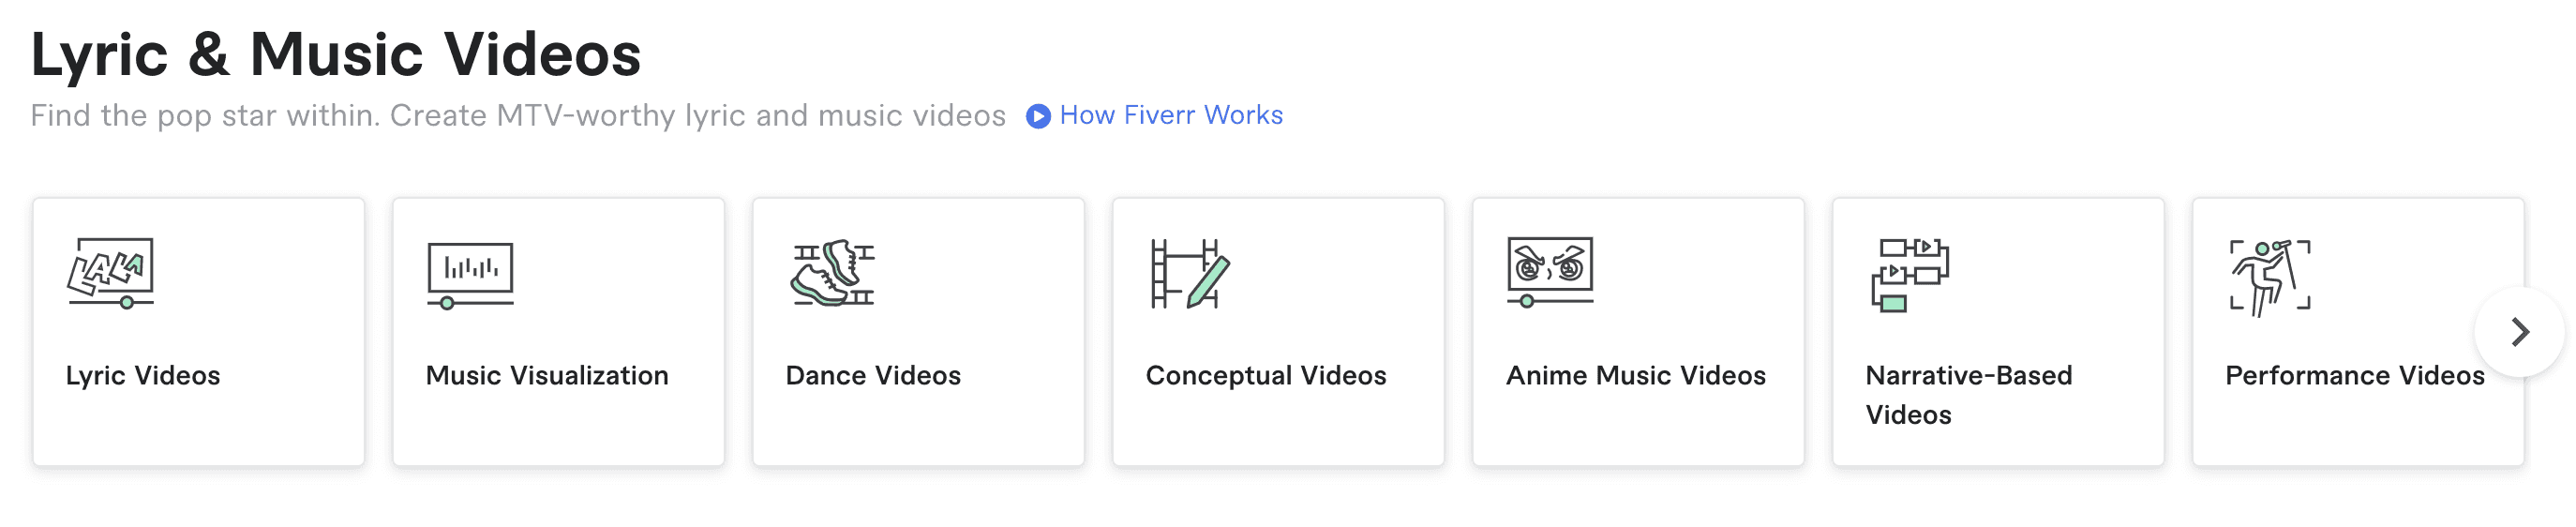Click the Performance Videos singer icon

2270,277
